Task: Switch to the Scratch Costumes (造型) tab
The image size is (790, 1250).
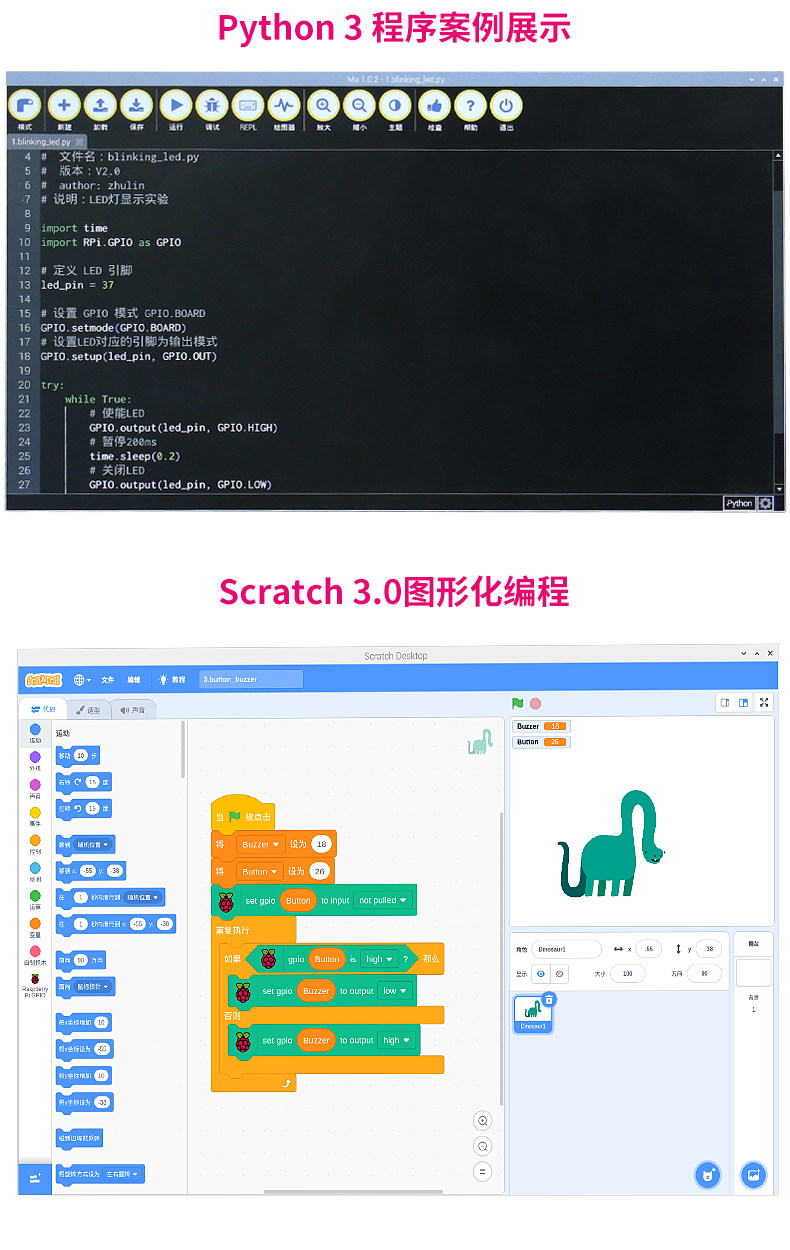Action: 89,709
